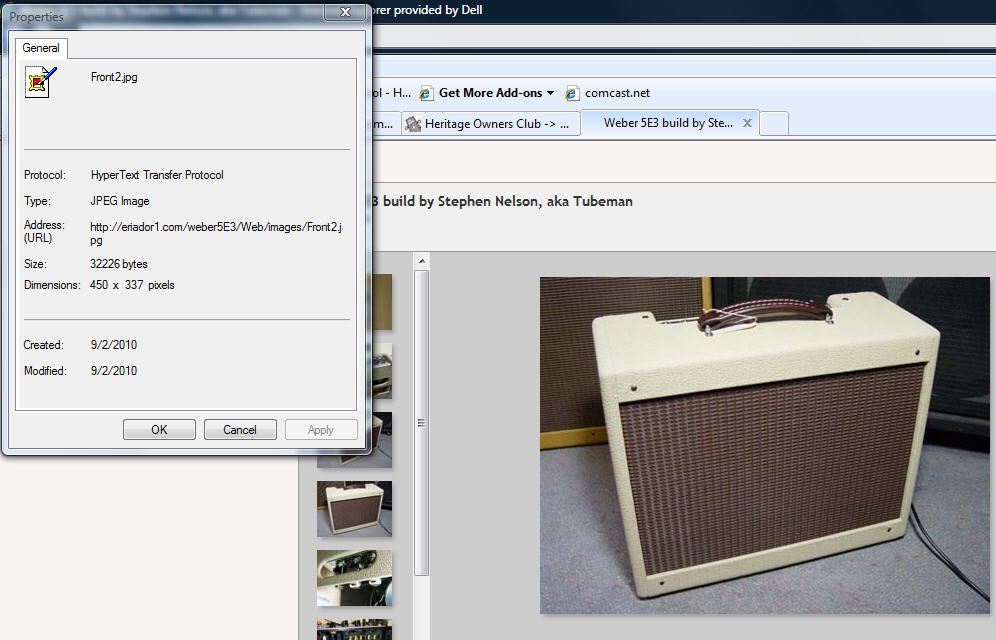Click the '32226 bytes' size value

pyautogui.click(x=119, y=264)
